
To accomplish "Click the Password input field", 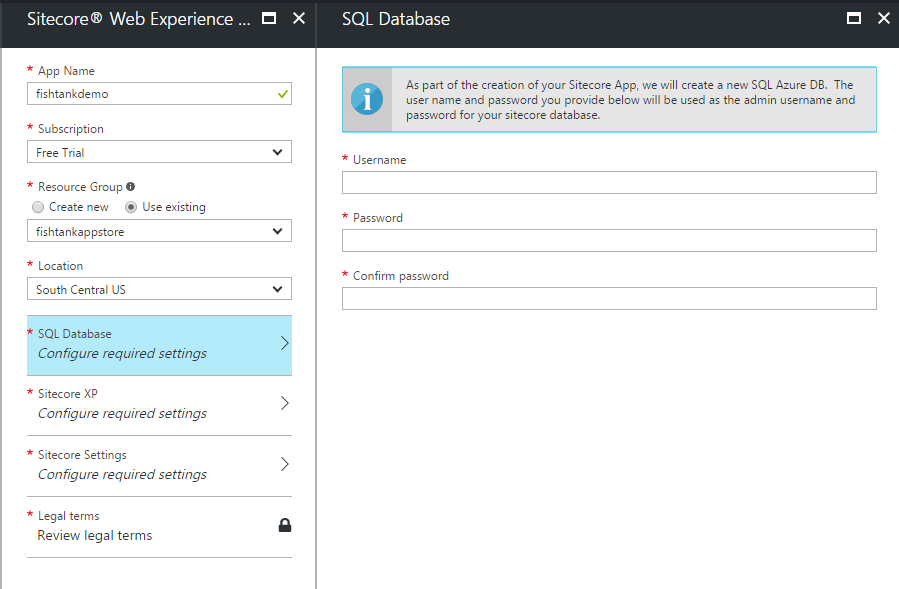I will 609,240.
